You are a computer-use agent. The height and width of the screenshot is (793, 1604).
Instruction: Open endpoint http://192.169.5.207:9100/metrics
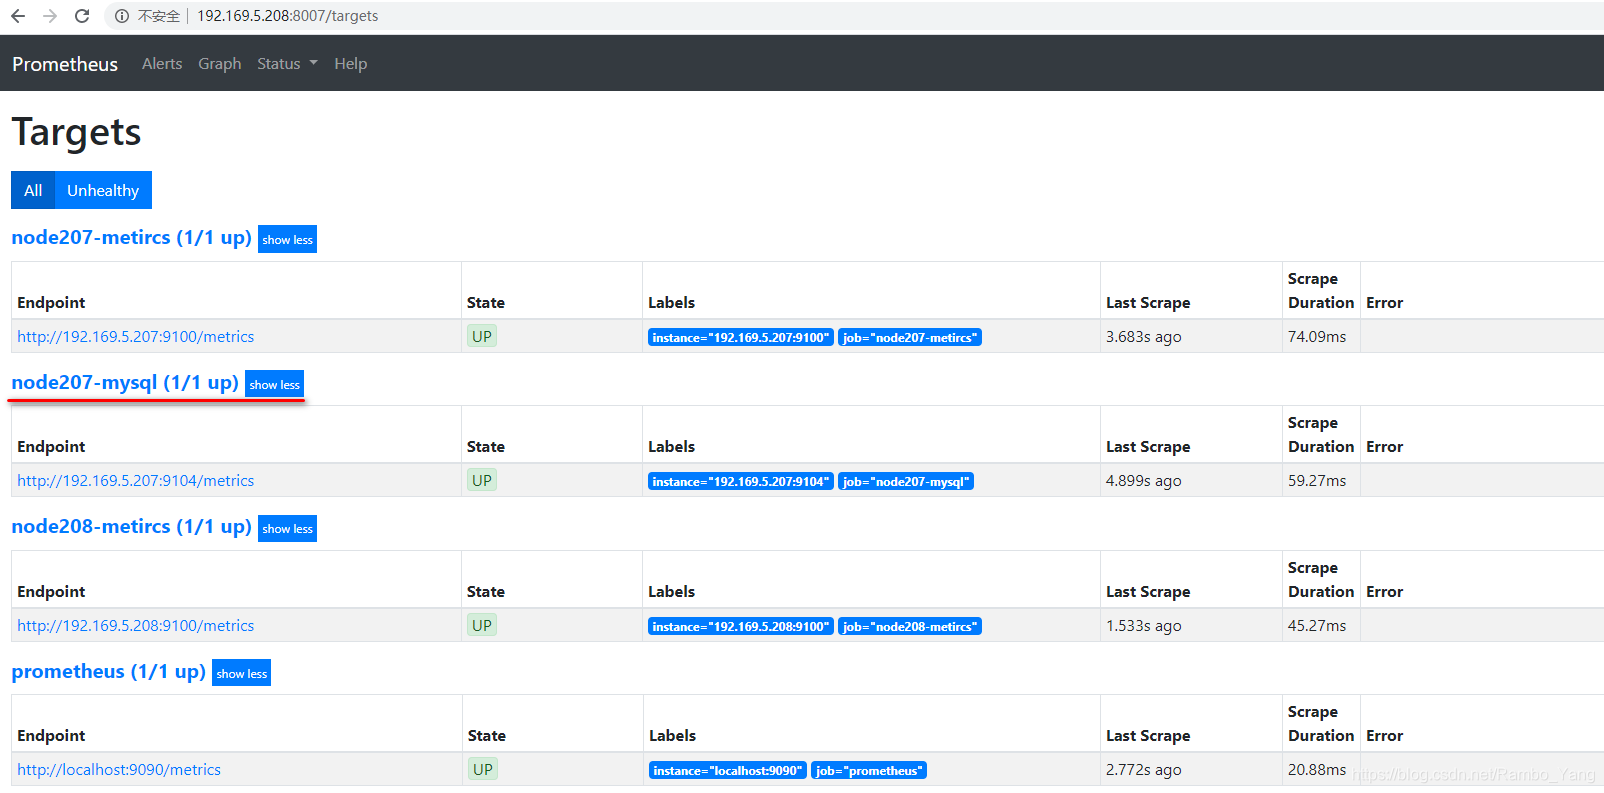(135, 337)
